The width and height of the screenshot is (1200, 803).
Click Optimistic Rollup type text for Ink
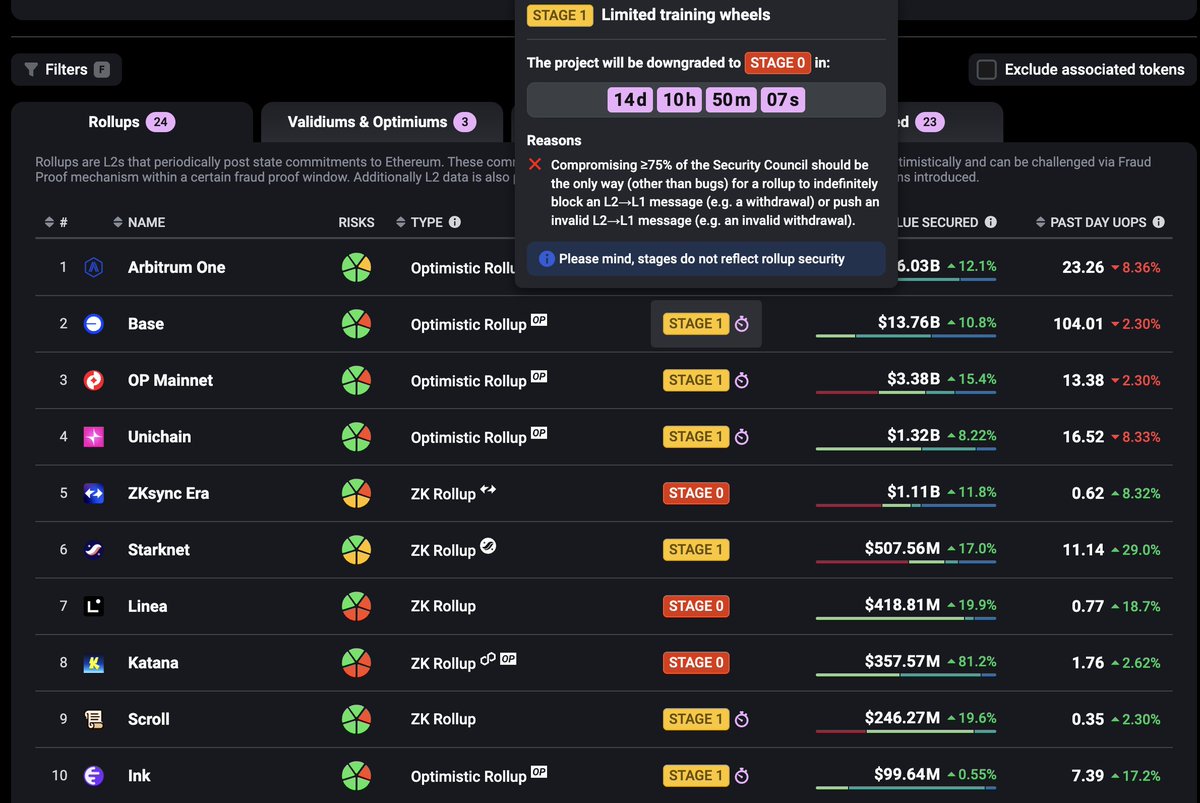pyautogui.click(x=469, y=776)
